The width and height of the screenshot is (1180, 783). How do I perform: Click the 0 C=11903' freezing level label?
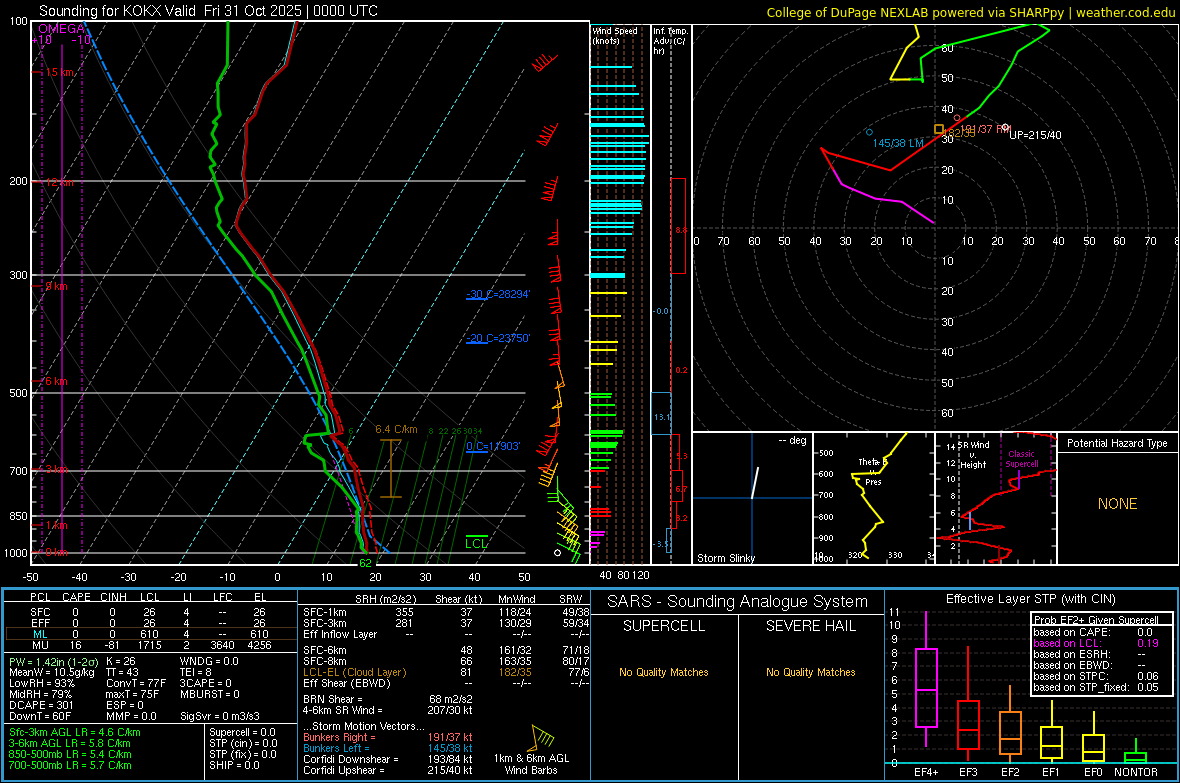point(493,446)
